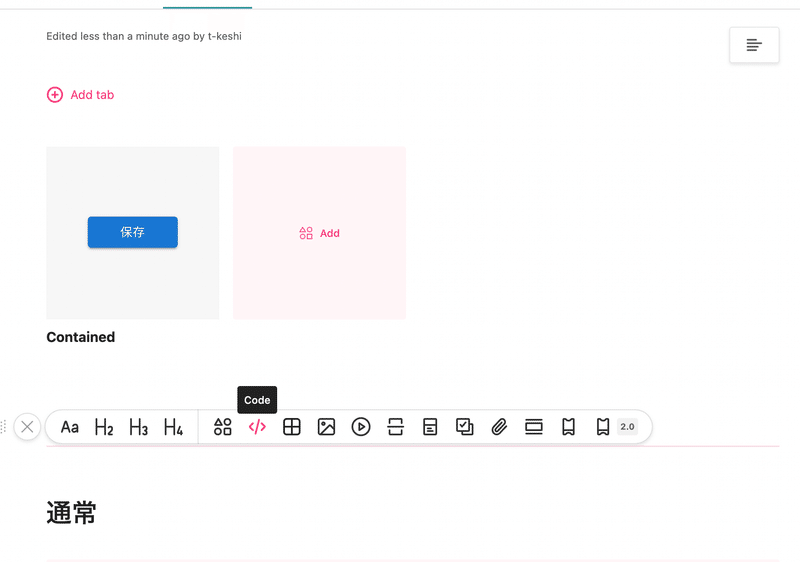This screenshot has height=562, width=800.
Task: Insert an H4 heading block
Action: click(x=173, y=427)
